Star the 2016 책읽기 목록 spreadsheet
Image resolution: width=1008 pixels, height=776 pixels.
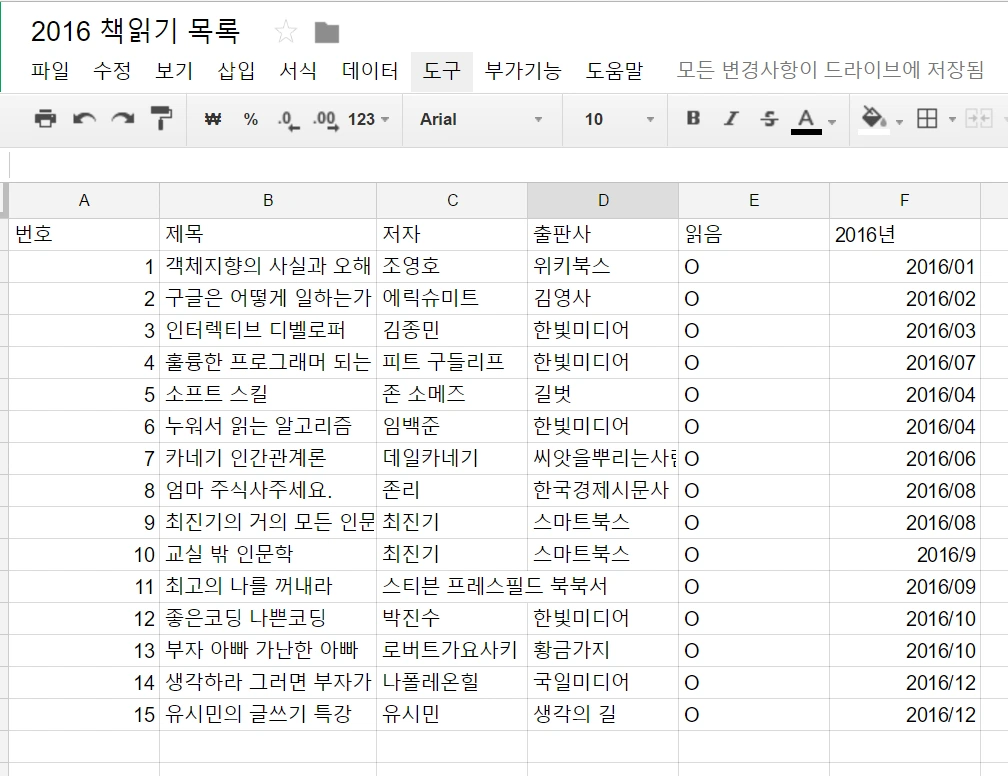(286, 30)
